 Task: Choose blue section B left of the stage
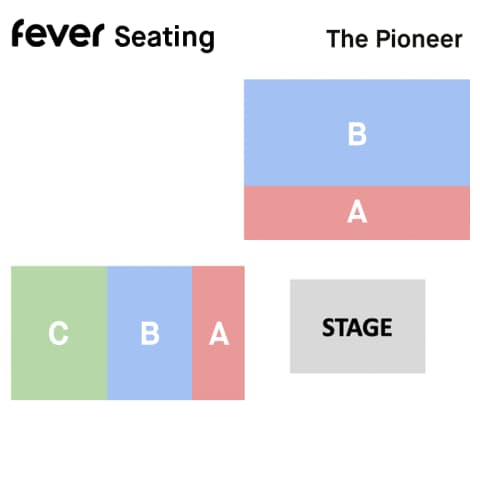[x=150, y=333]
